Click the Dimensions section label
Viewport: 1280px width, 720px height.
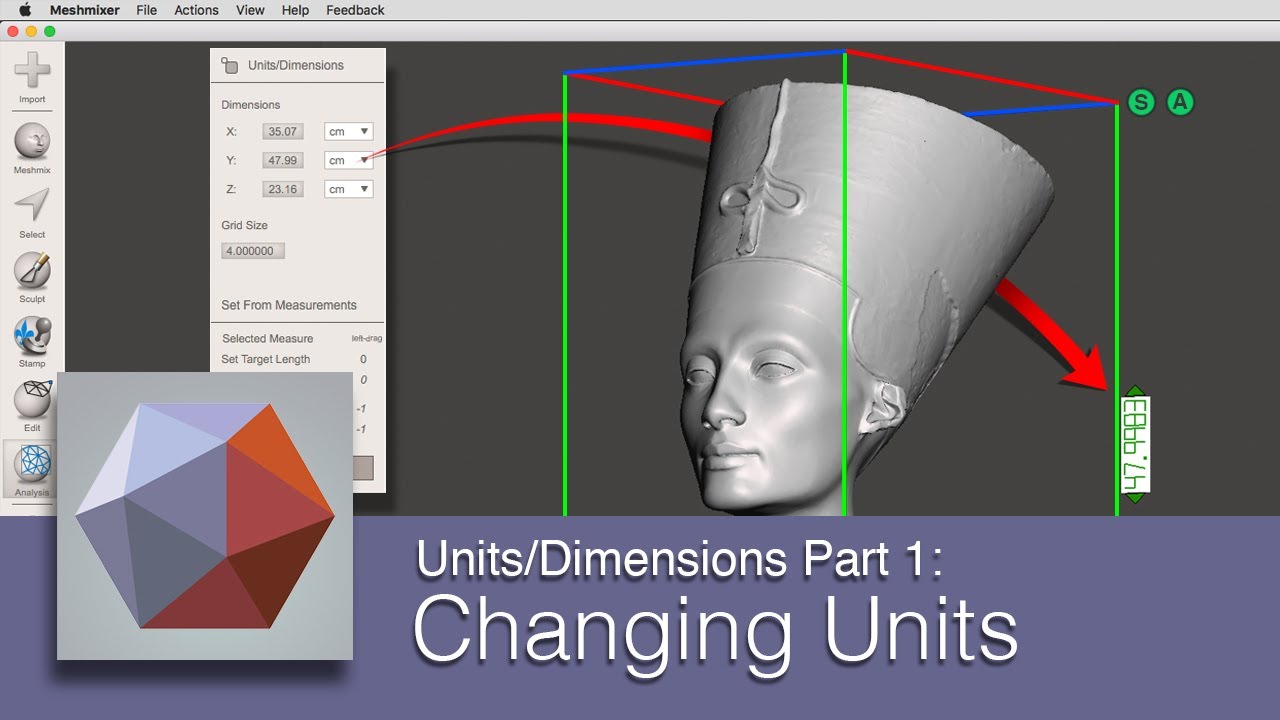[x=251, y=105]
